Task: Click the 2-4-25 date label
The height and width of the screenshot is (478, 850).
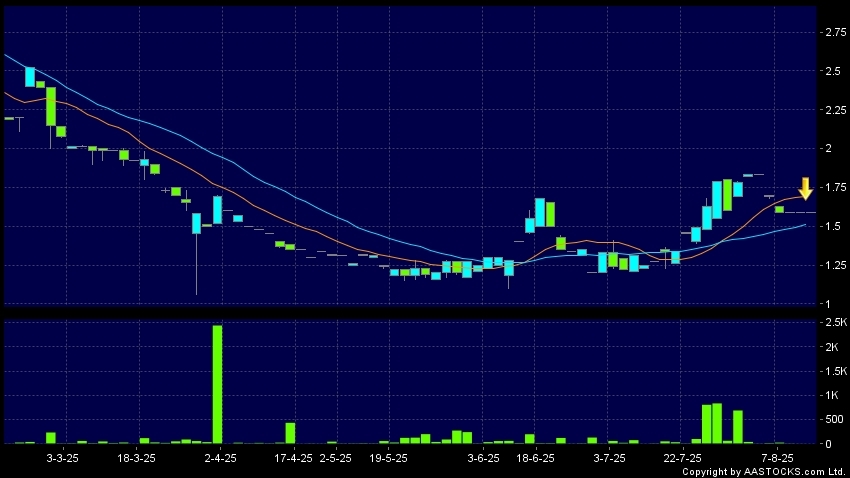Action: point(220,458)
